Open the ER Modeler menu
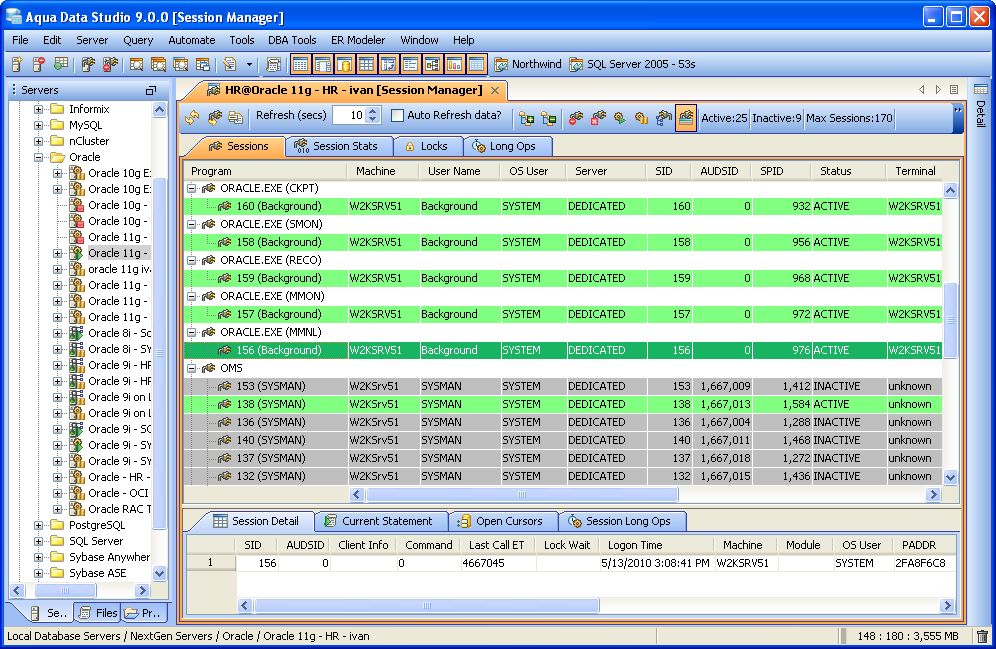The height and width of the screenshot is (649, 996). 358,40
